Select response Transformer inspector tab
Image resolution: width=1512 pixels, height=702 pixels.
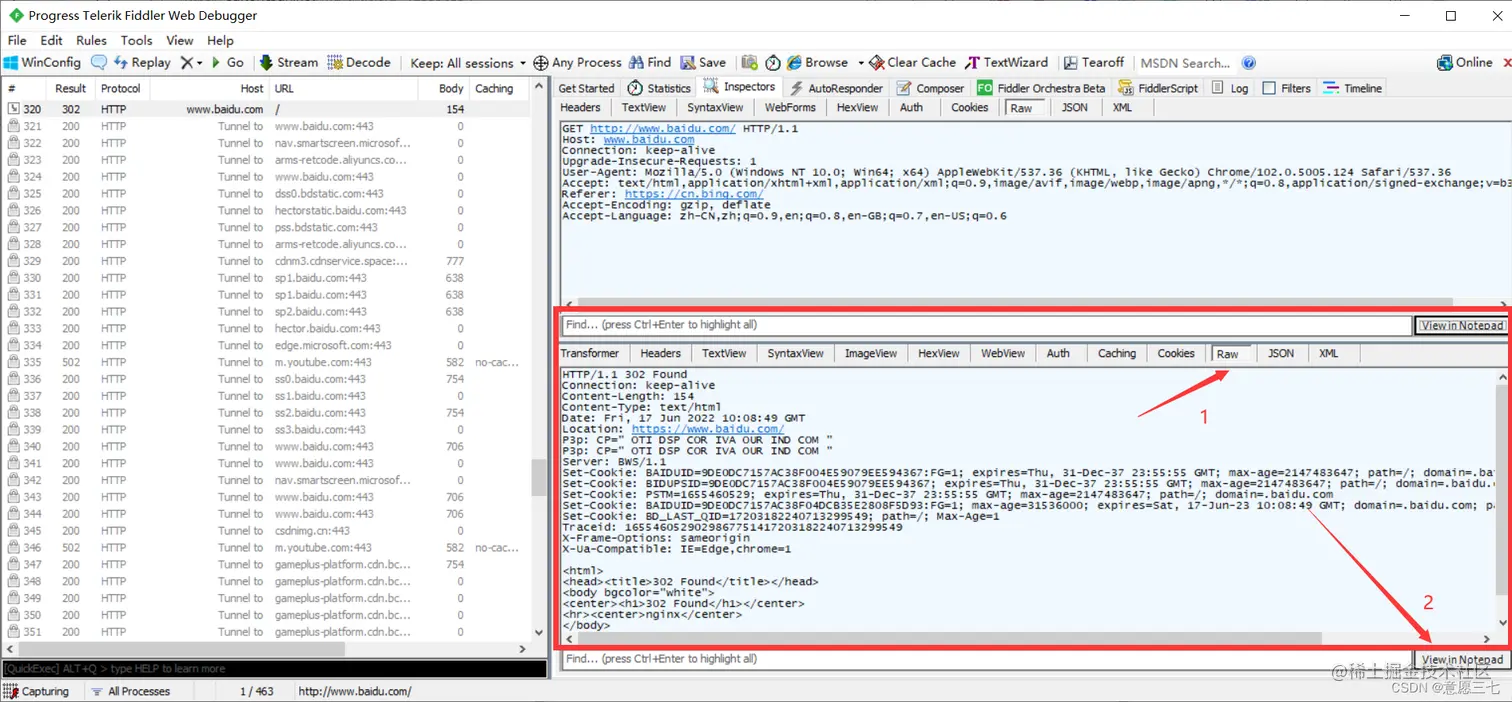click(590, 353)
